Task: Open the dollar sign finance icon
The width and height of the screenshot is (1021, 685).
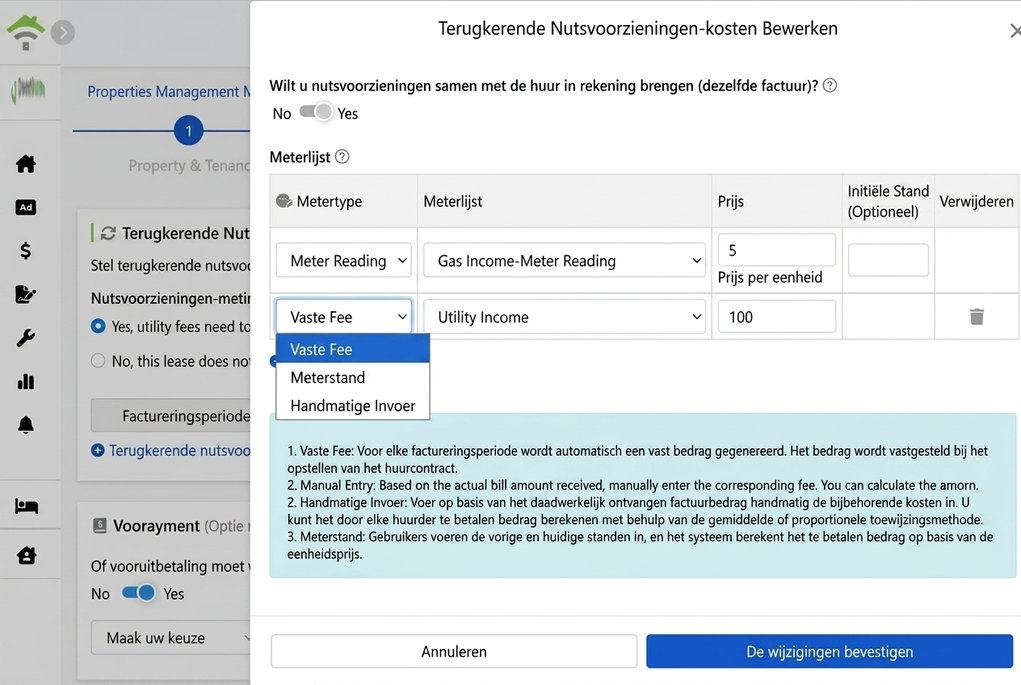Action: click(25, 251)
